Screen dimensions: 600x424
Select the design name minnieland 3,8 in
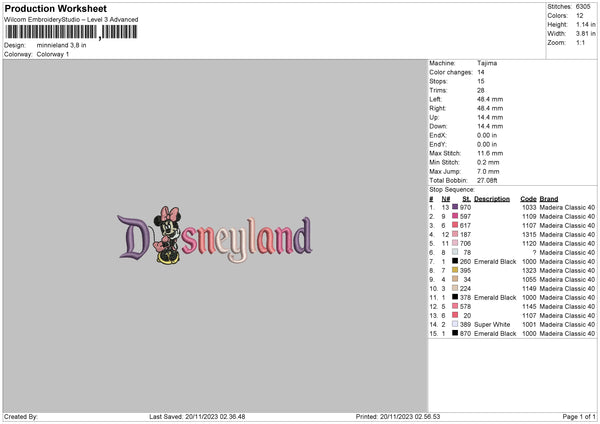[61, 45]
